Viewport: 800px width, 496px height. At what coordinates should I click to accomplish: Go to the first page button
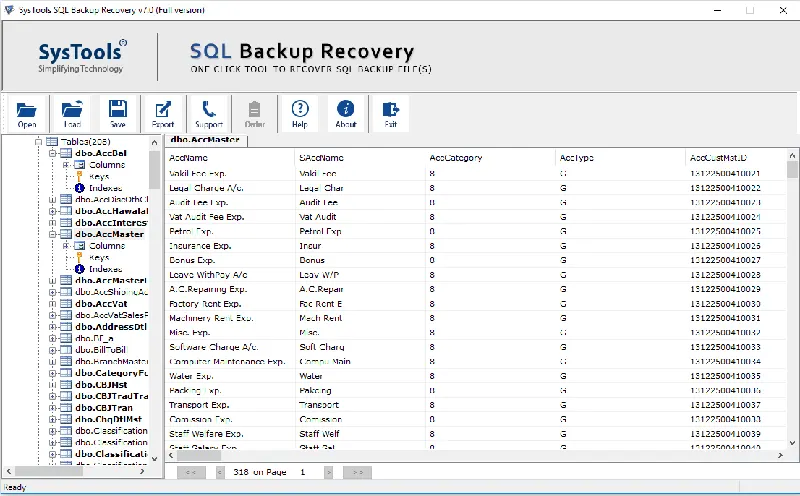click(191, 473)
